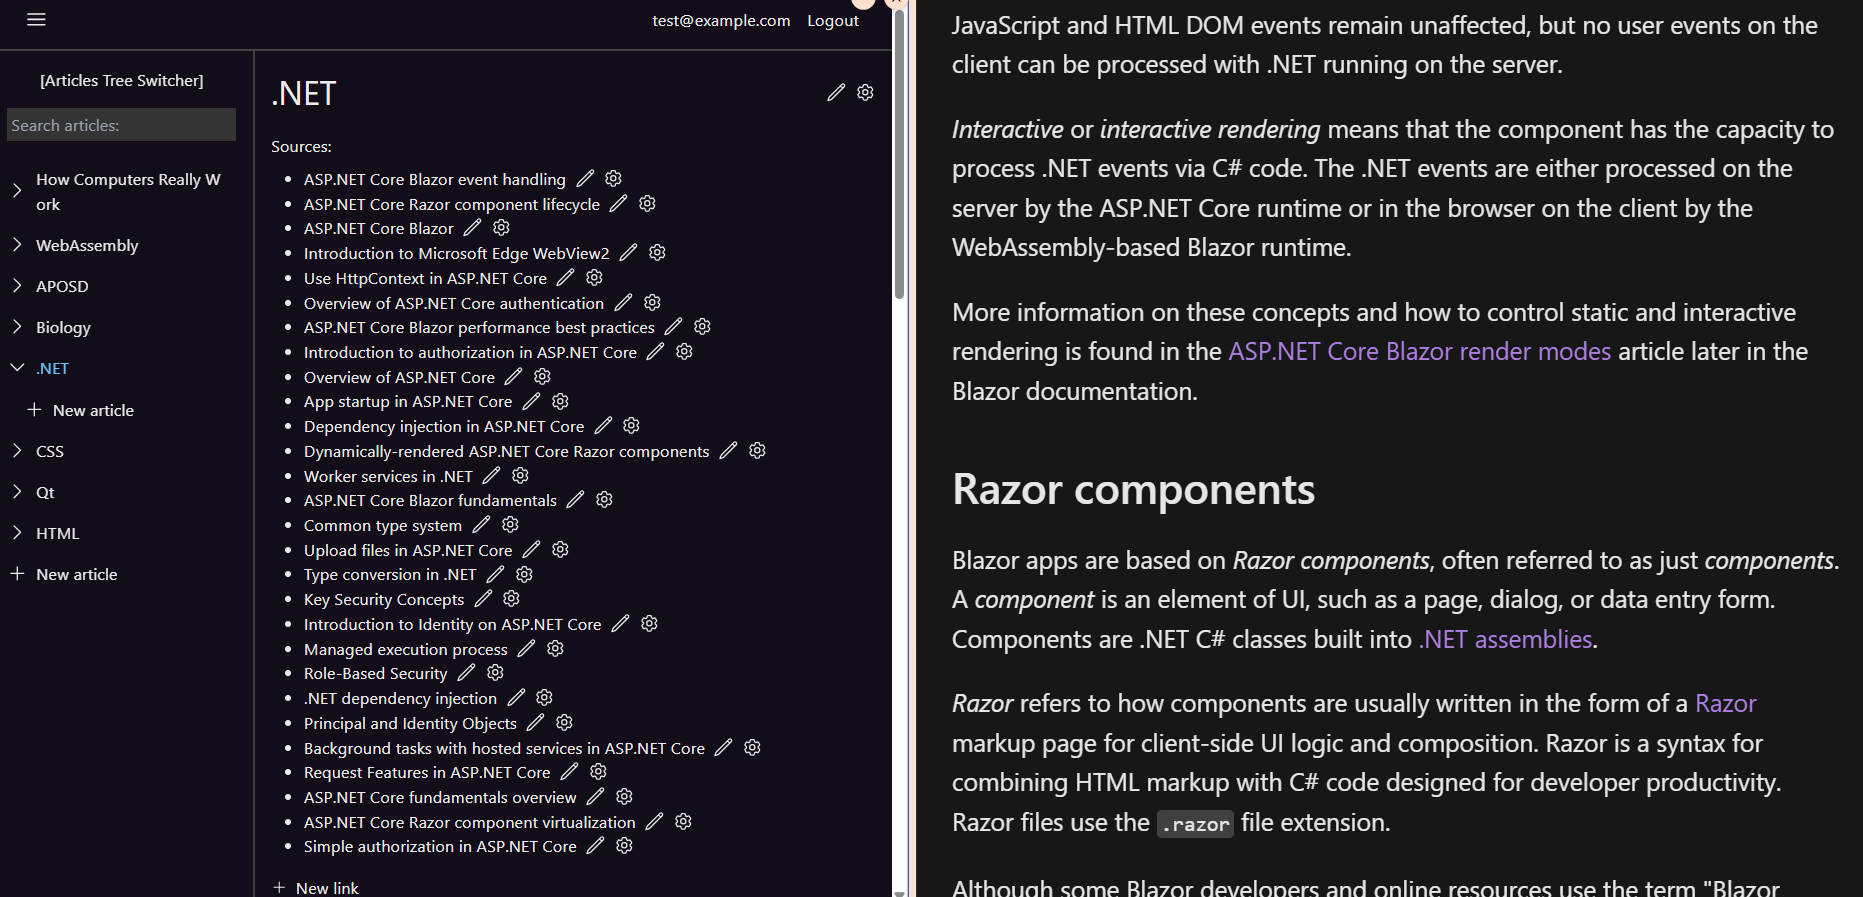Click New link below sources list
This screenshot has height=897, width=1863.
pos(316,887)
